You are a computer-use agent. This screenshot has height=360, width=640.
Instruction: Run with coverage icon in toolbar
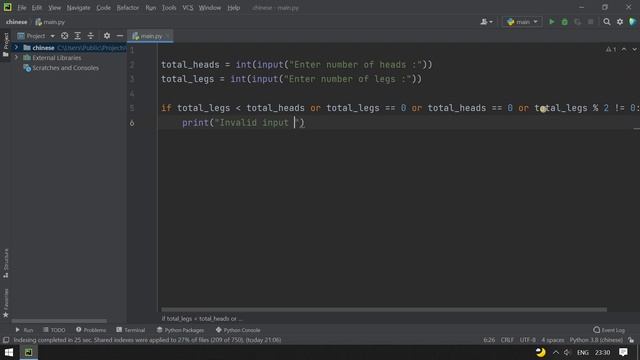point(578,22)
